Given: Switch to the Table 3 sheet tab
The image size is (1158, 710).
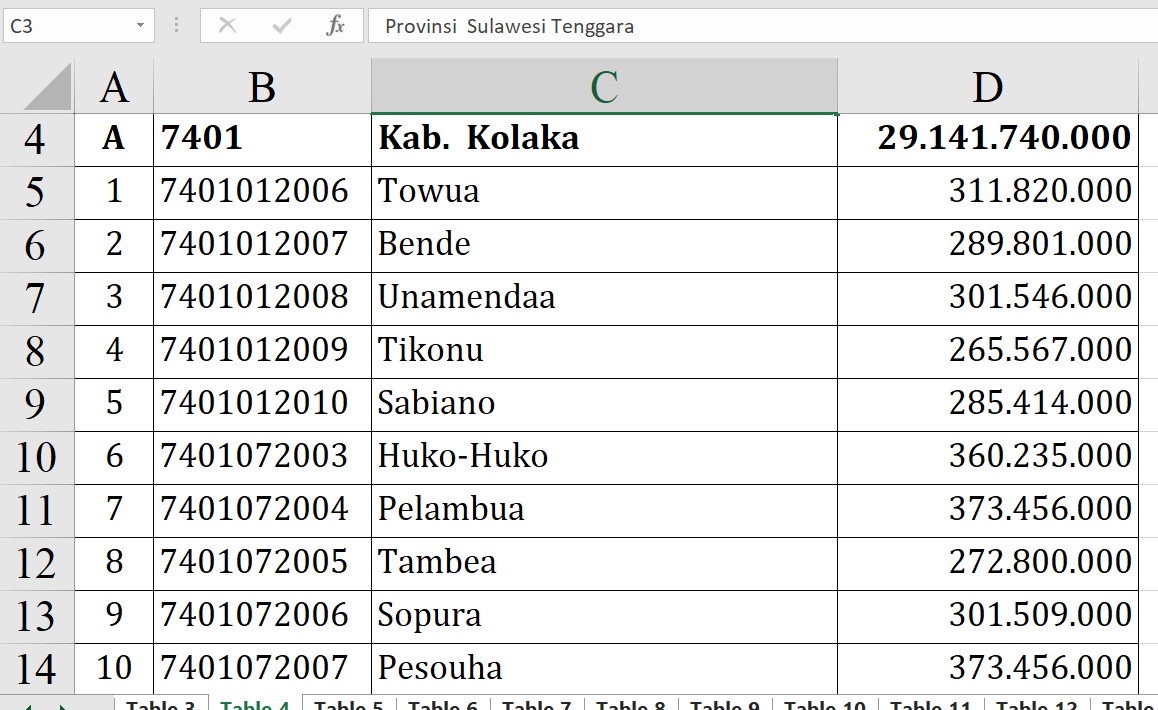Looking at the screenshot, I should [x=160, y=703].
